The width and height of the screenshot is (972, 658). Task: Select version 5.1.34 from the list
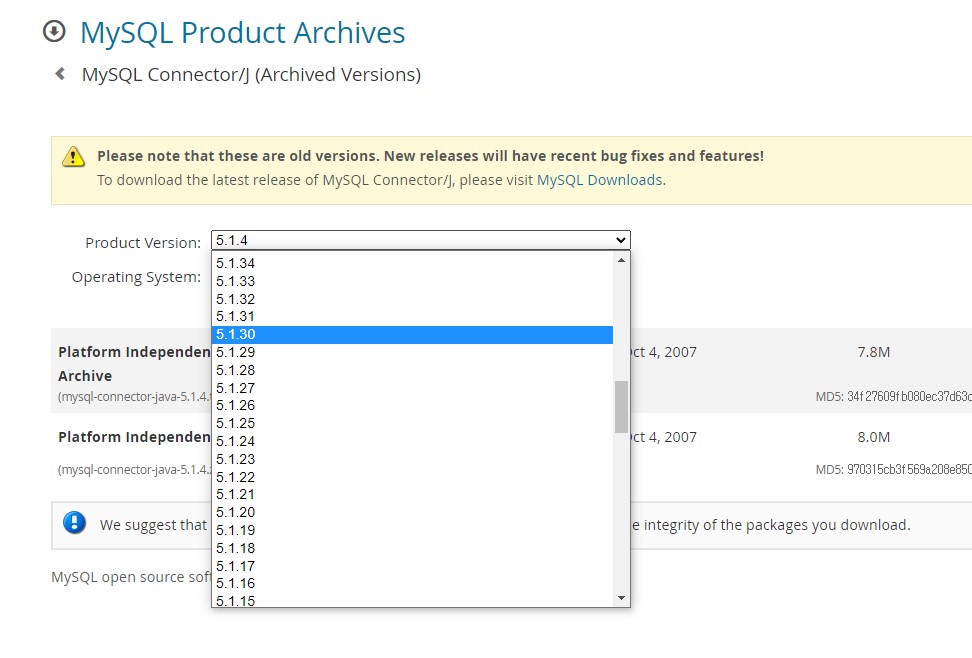pyautogui.click(x=412, y=263)
